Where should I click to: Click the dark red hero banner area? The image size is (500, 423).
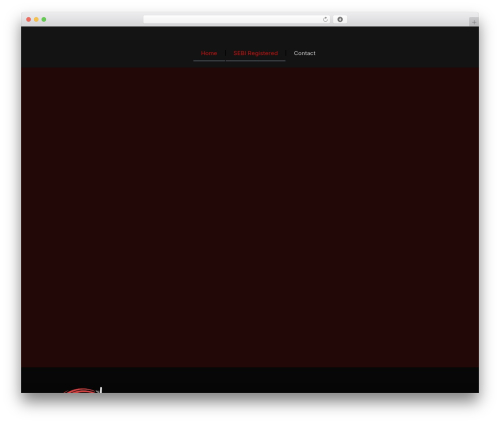click(x=250, y=217)
